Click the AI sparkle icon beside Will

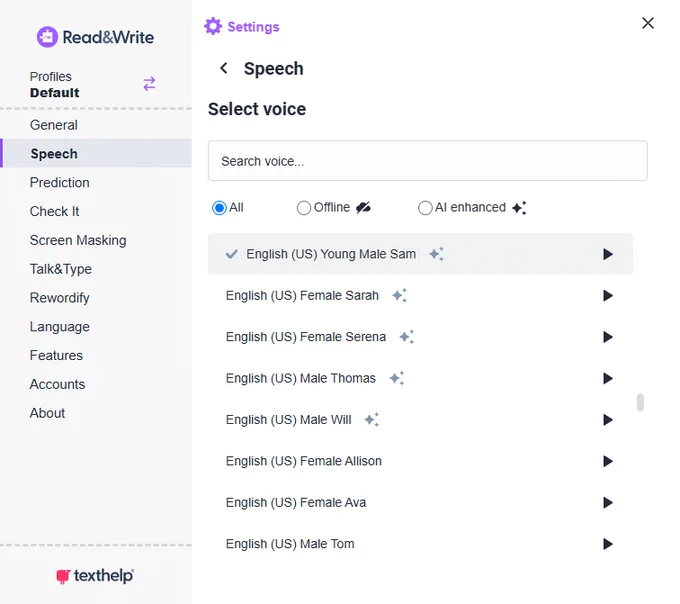coord(372,419)
